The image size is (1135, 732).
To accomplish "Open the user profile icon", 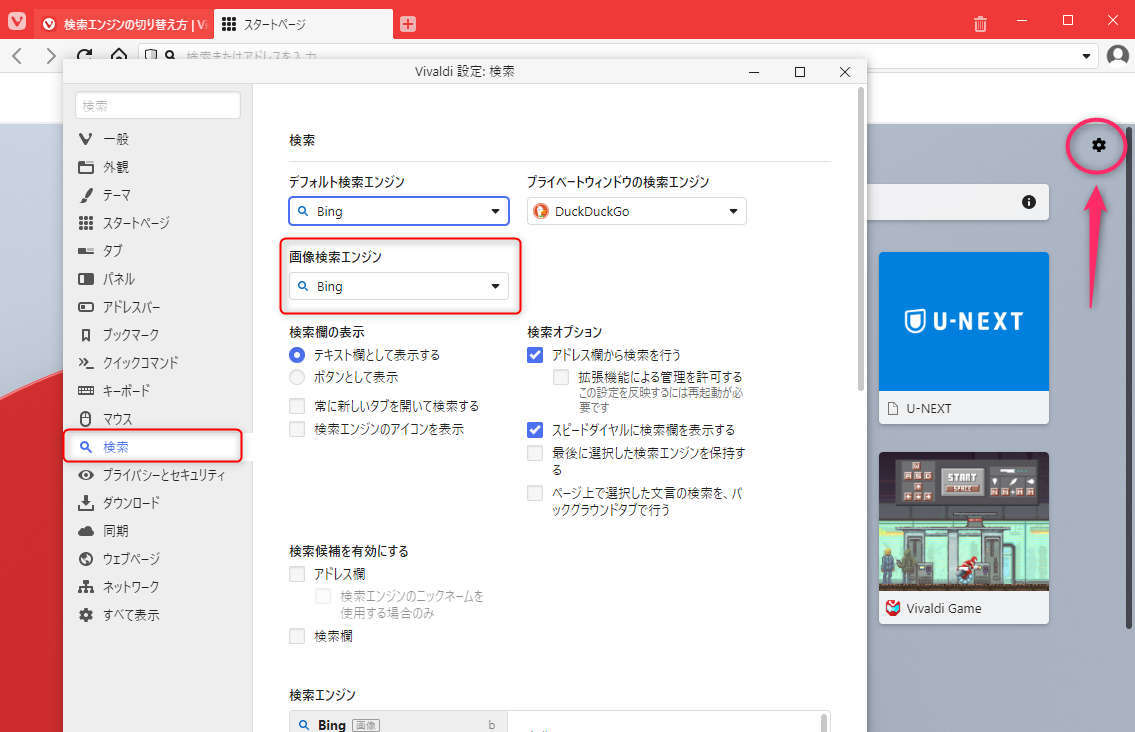I will [x=1118, y=55].
